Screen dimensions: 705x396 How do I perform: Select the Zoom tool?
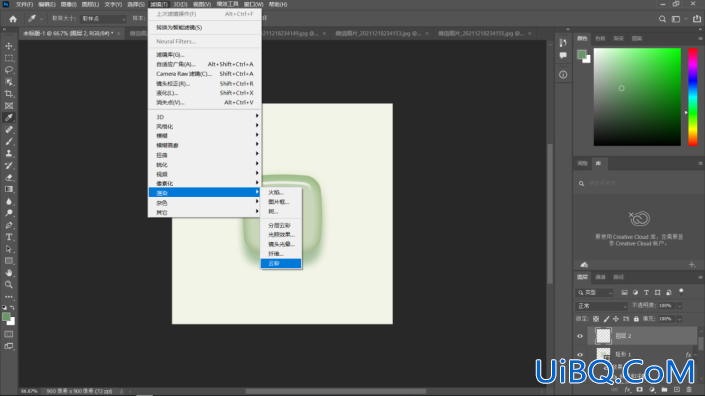(9, 285)
